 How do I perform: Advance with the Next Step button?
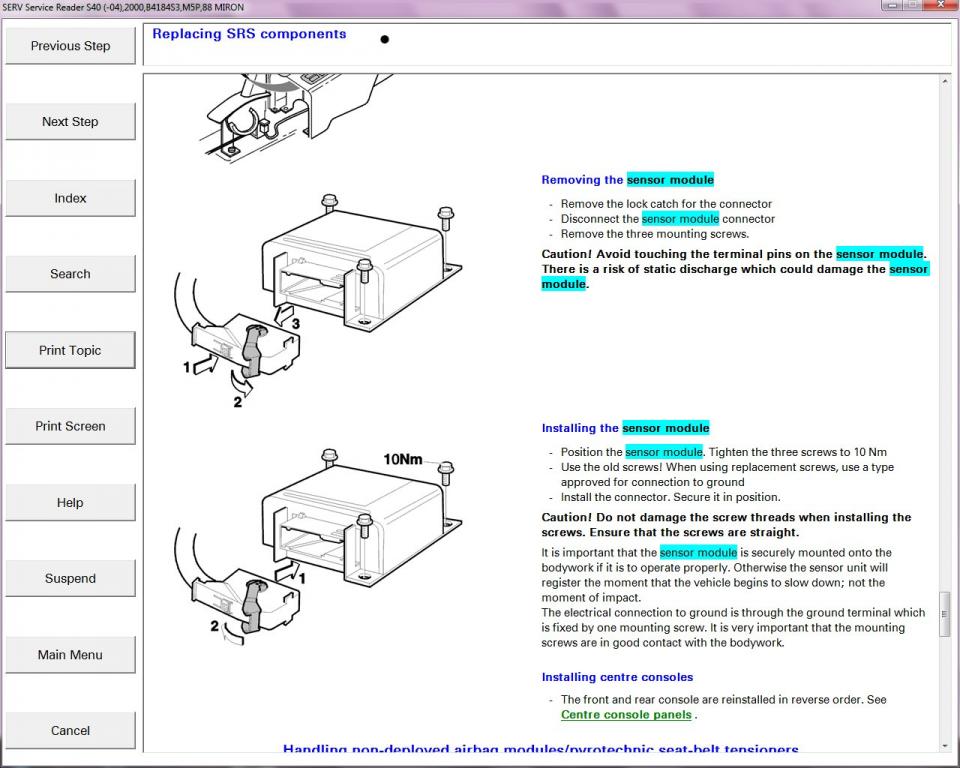70,121
